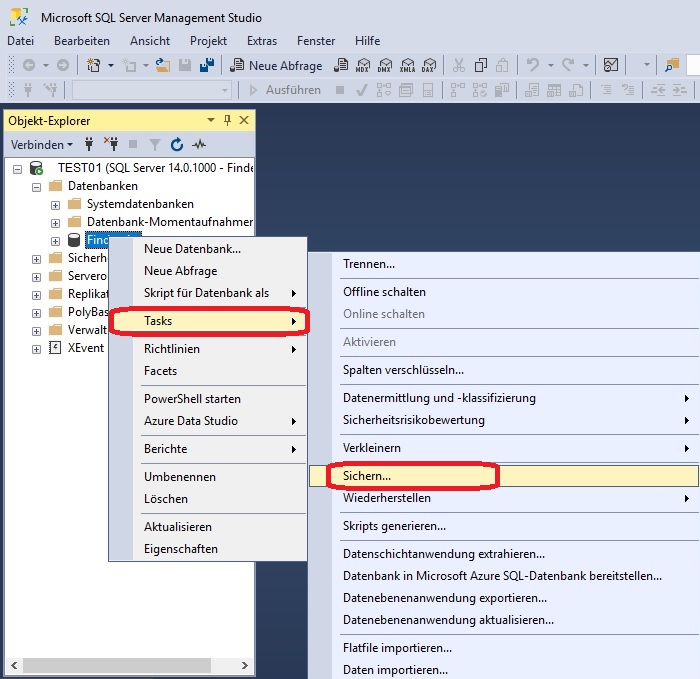Viewport: 700px width, 679px height.
Task: Click the Neue Abfrage toolbar button
Action: 276,66
